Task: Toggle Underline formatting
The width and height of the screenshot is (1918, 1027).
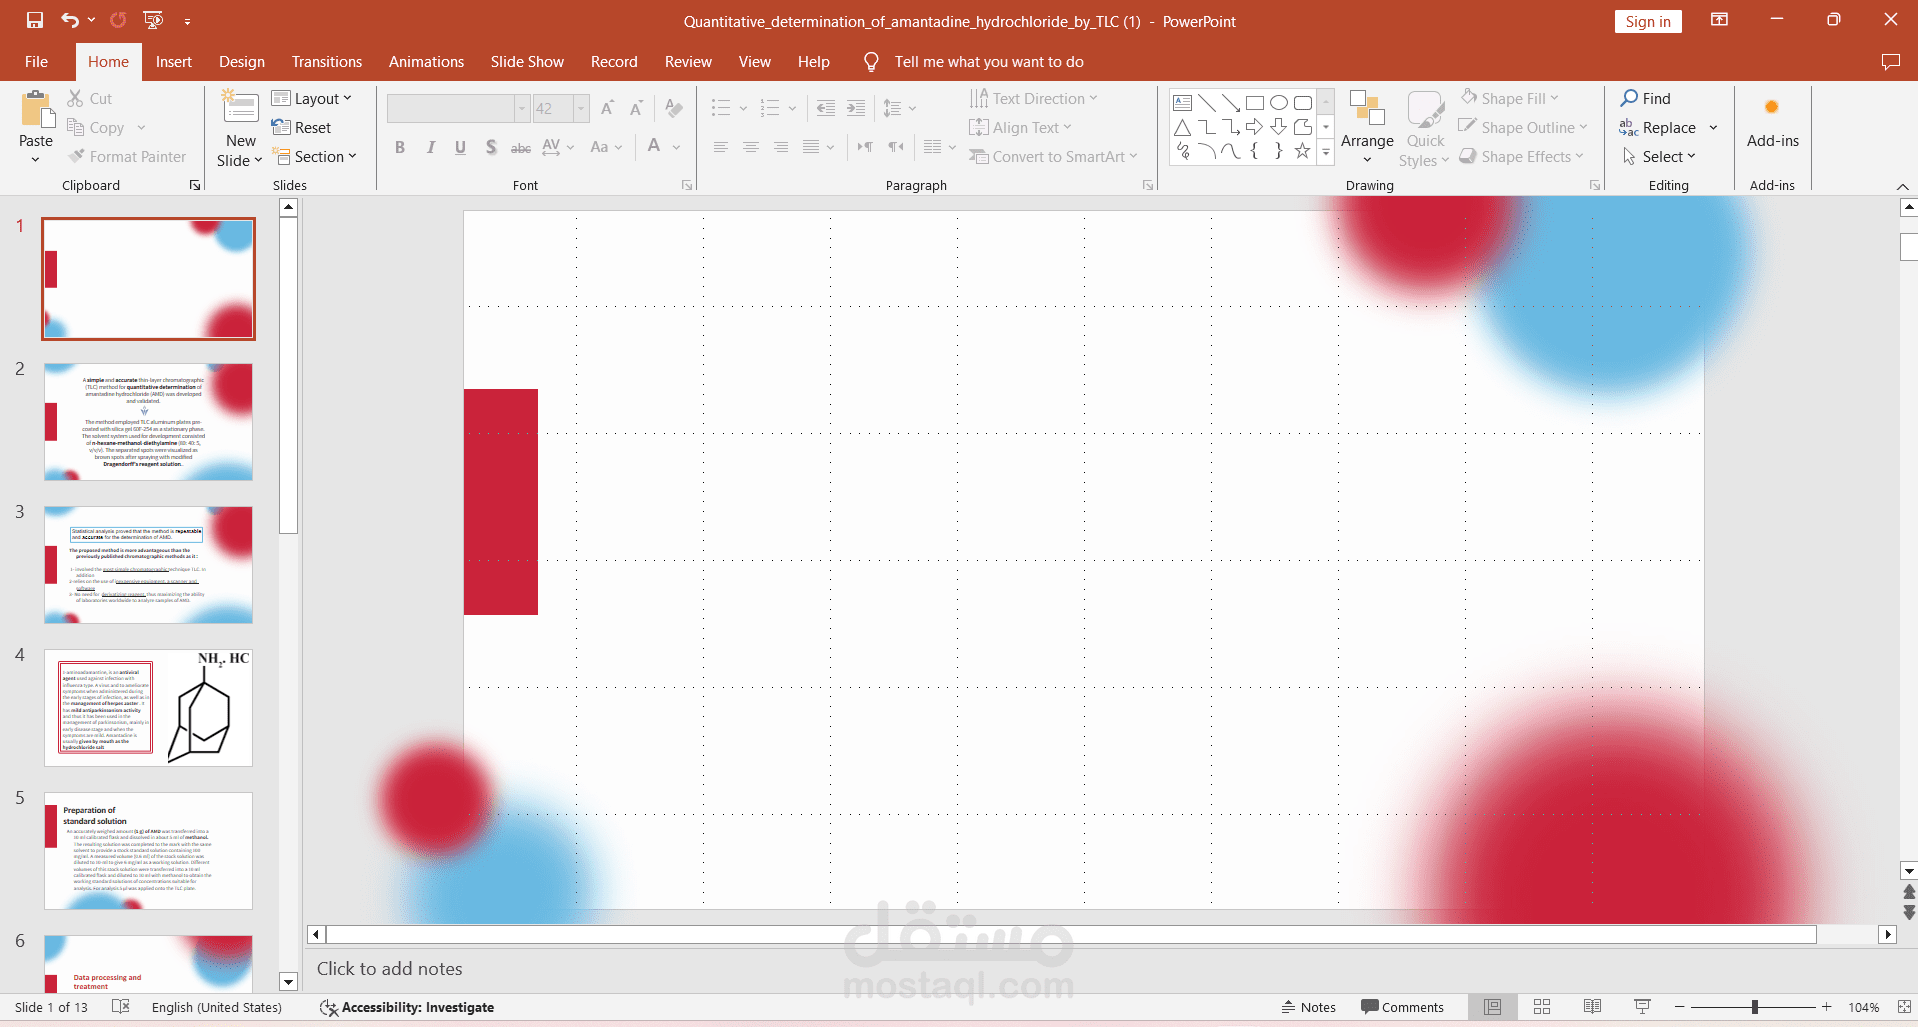Action: click(460, 147)
